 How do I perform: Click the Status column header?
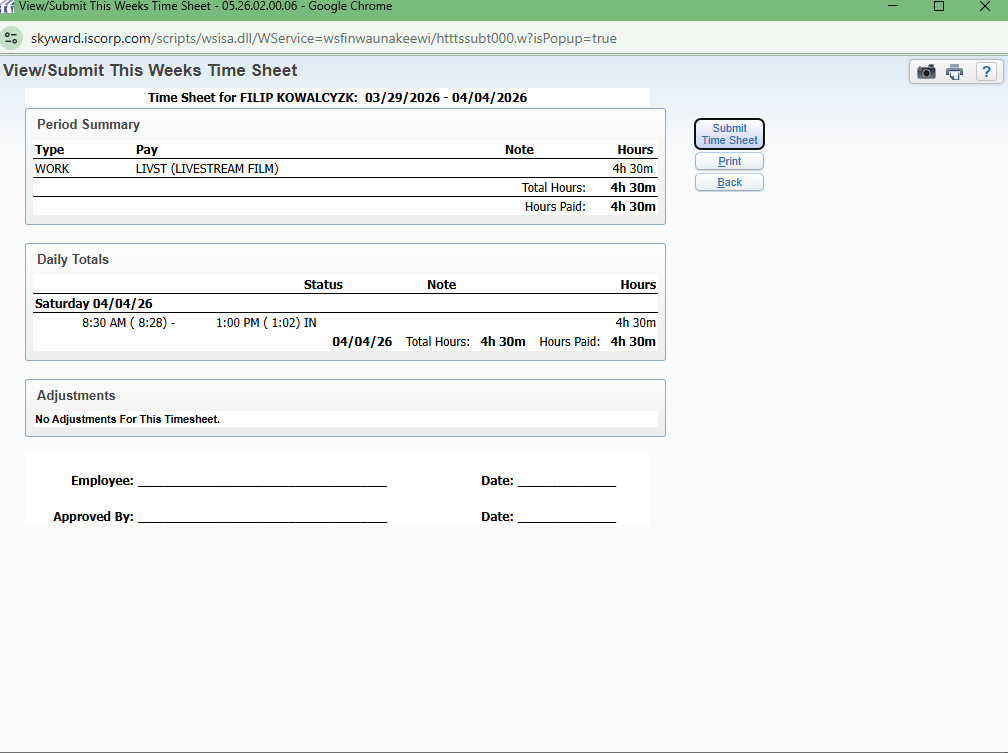(x=323, y=284)
